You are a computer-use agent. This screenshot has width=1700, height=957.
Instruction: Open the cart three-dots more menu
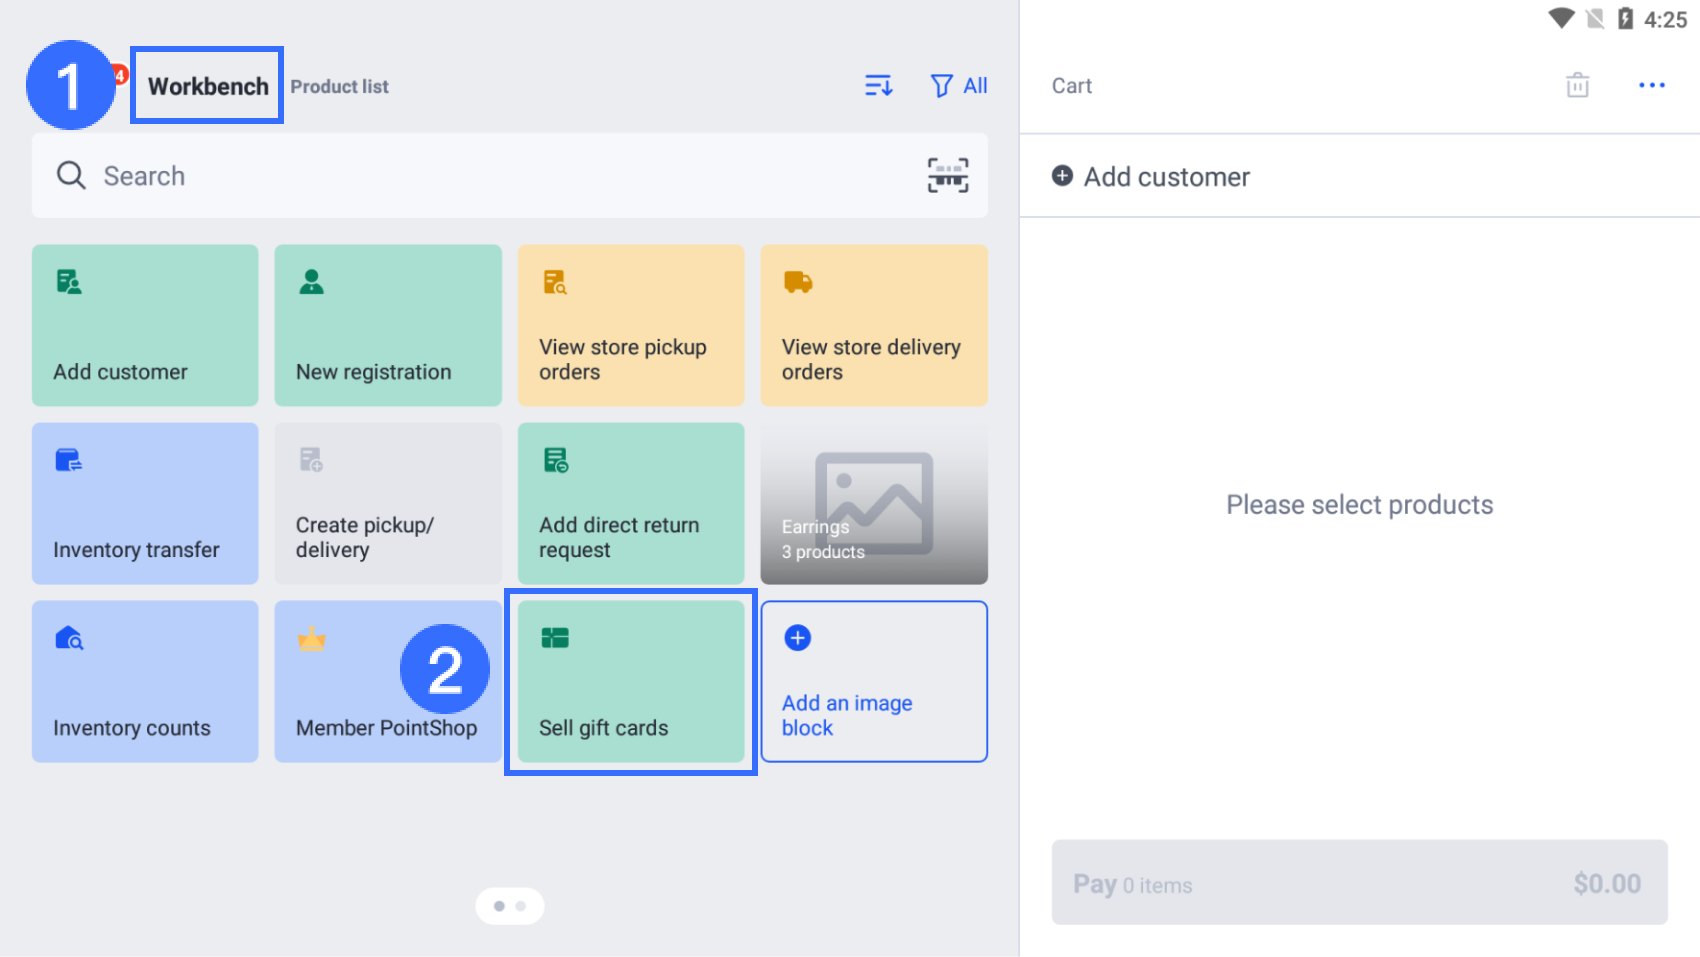(1651, 85)
